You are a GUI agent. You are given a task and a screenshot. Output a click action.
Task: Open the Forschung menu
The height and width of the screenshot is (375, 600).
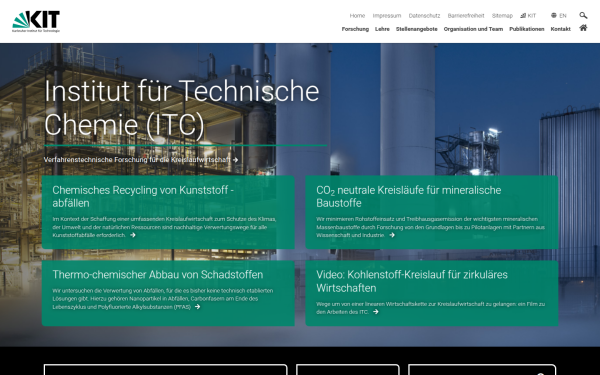(355, 29)
